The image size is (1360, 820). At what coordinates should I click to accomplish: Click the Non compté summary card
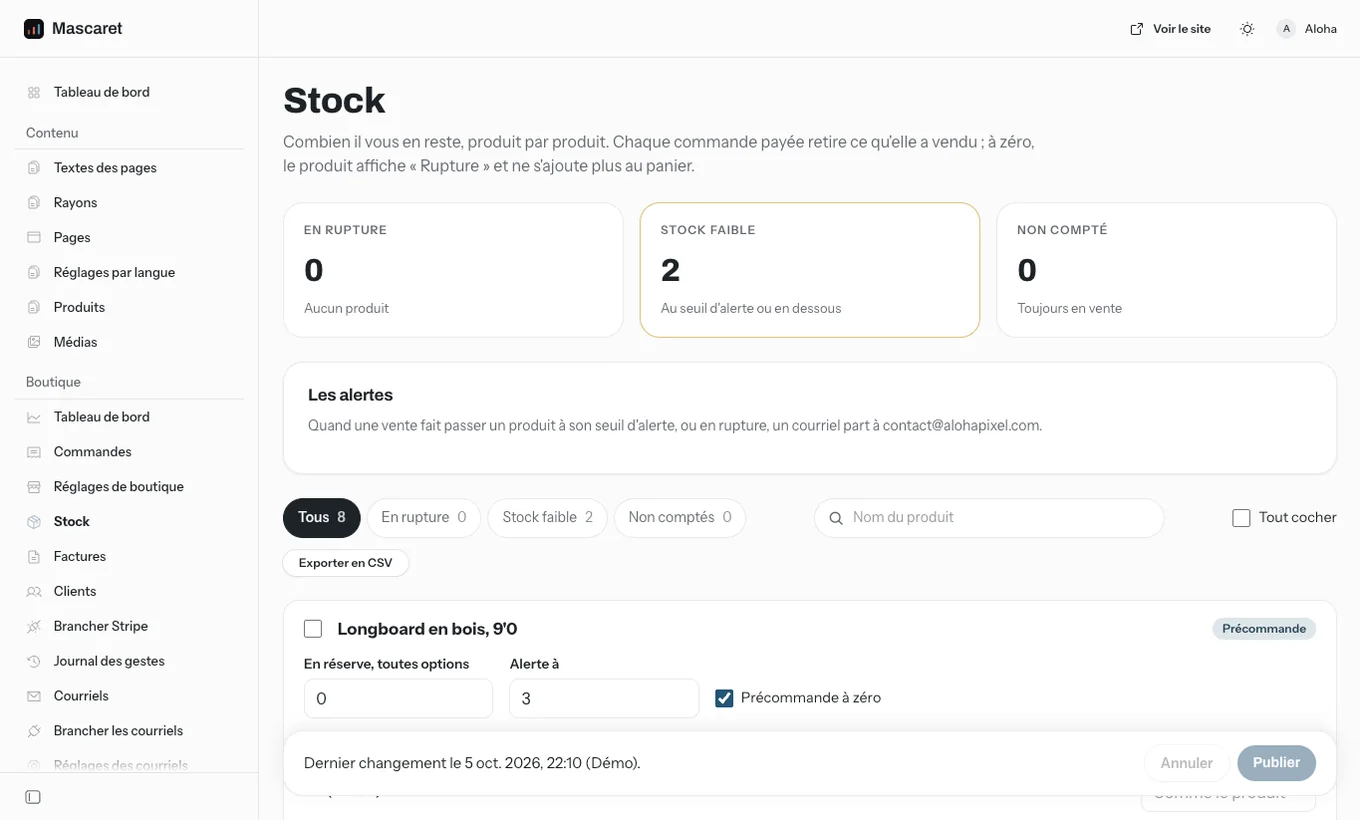(x=1166, y=270)
